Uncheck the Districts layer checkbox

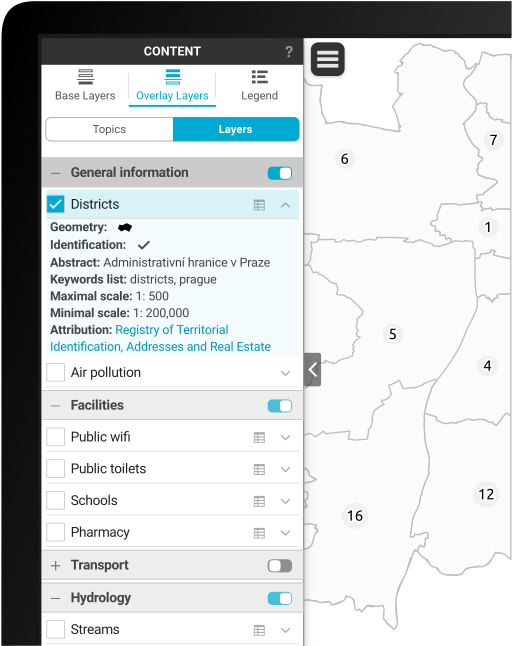point(56,204)
